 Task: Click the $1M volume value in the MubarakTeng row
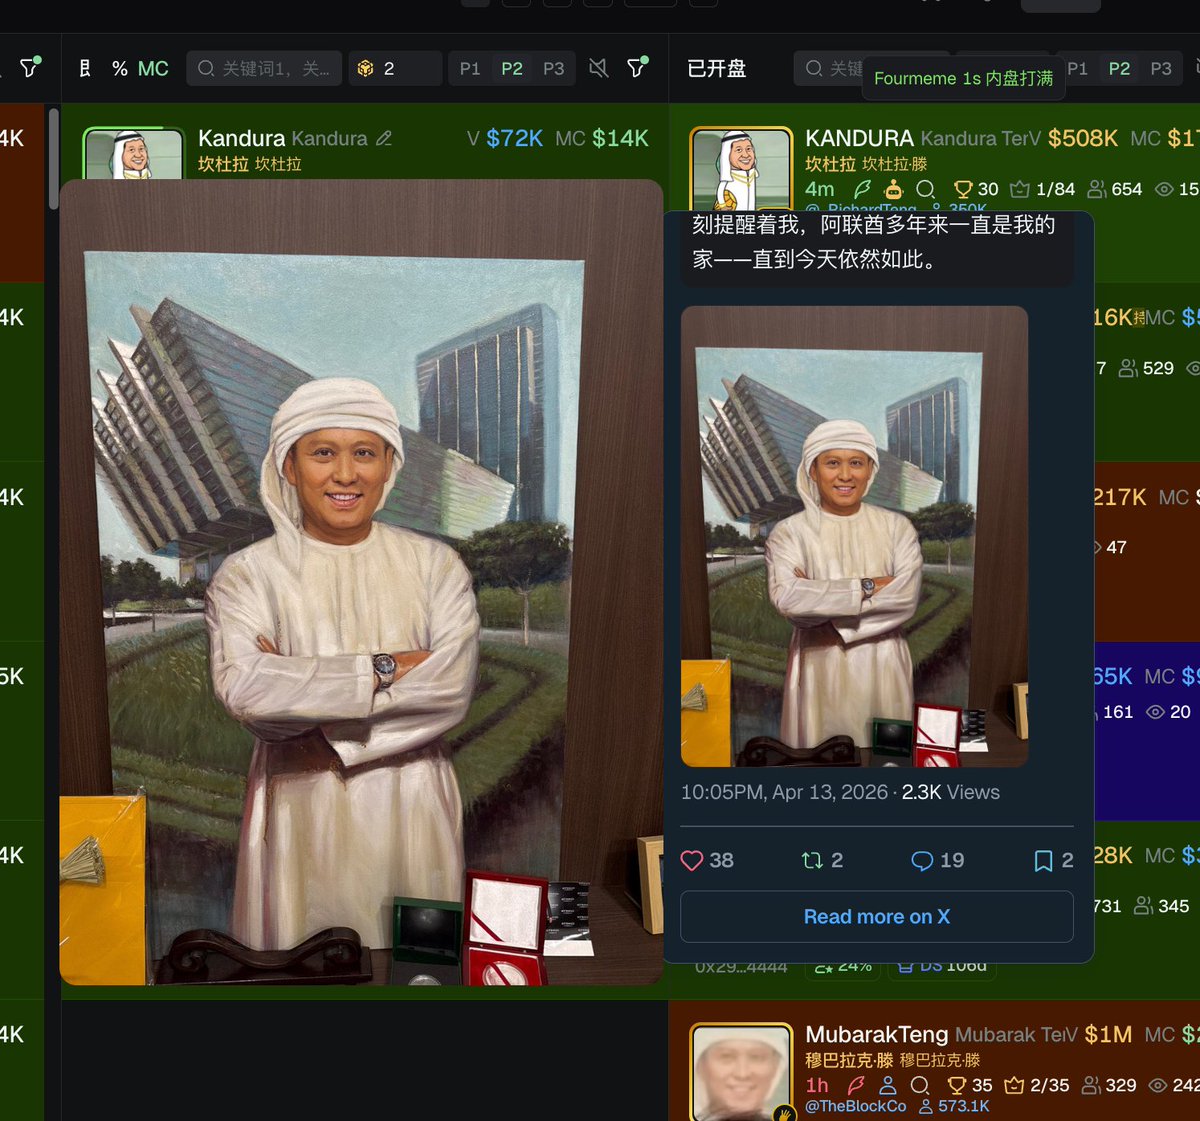coord(1108,1034)
